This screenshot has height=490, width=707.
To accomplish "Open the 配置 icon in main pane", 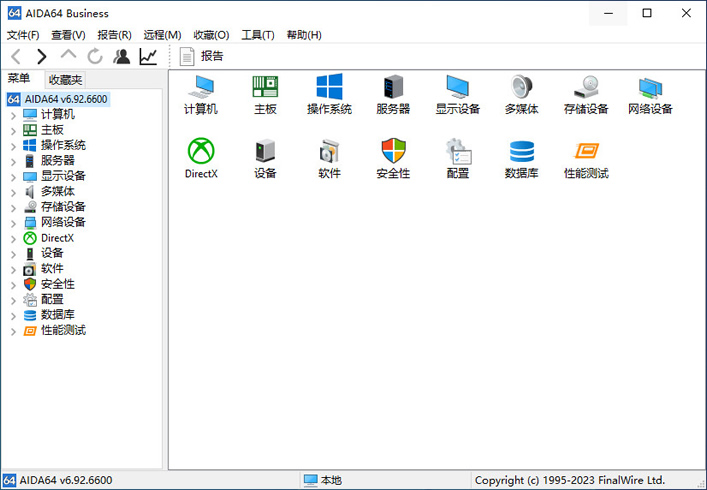I will click(x=458, y=158).
